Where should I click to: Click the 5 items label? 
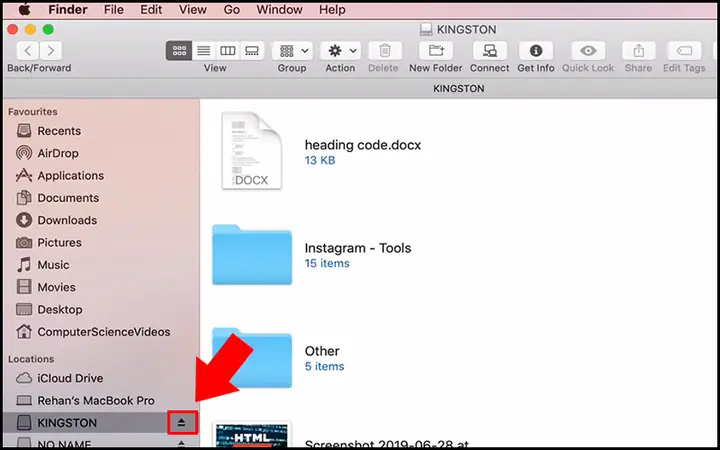coord(324,366)
